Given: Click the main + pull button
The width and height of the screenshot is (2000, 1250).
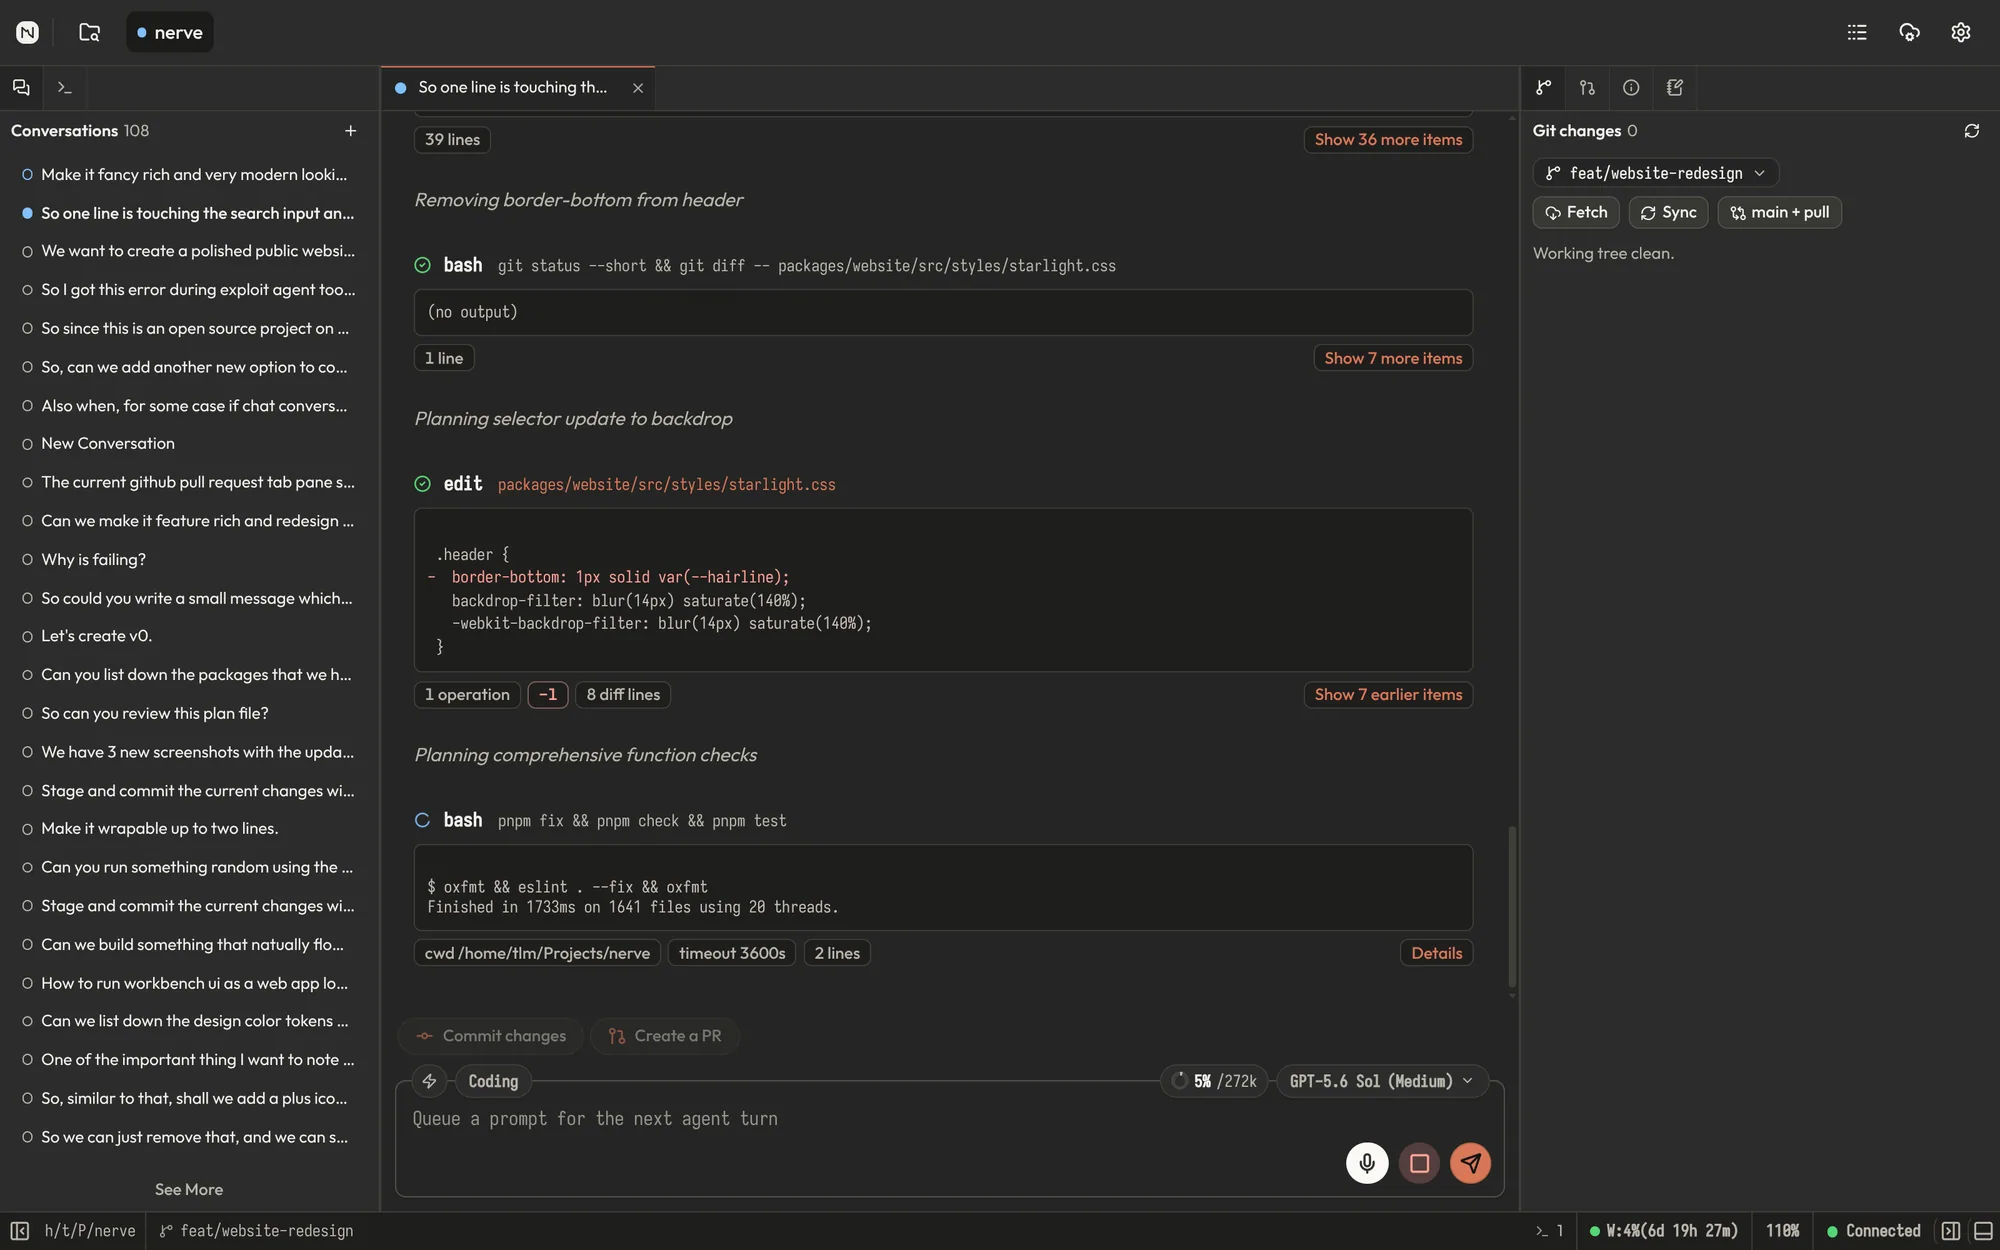Looking at the screenshot, I should (1779, 212).
